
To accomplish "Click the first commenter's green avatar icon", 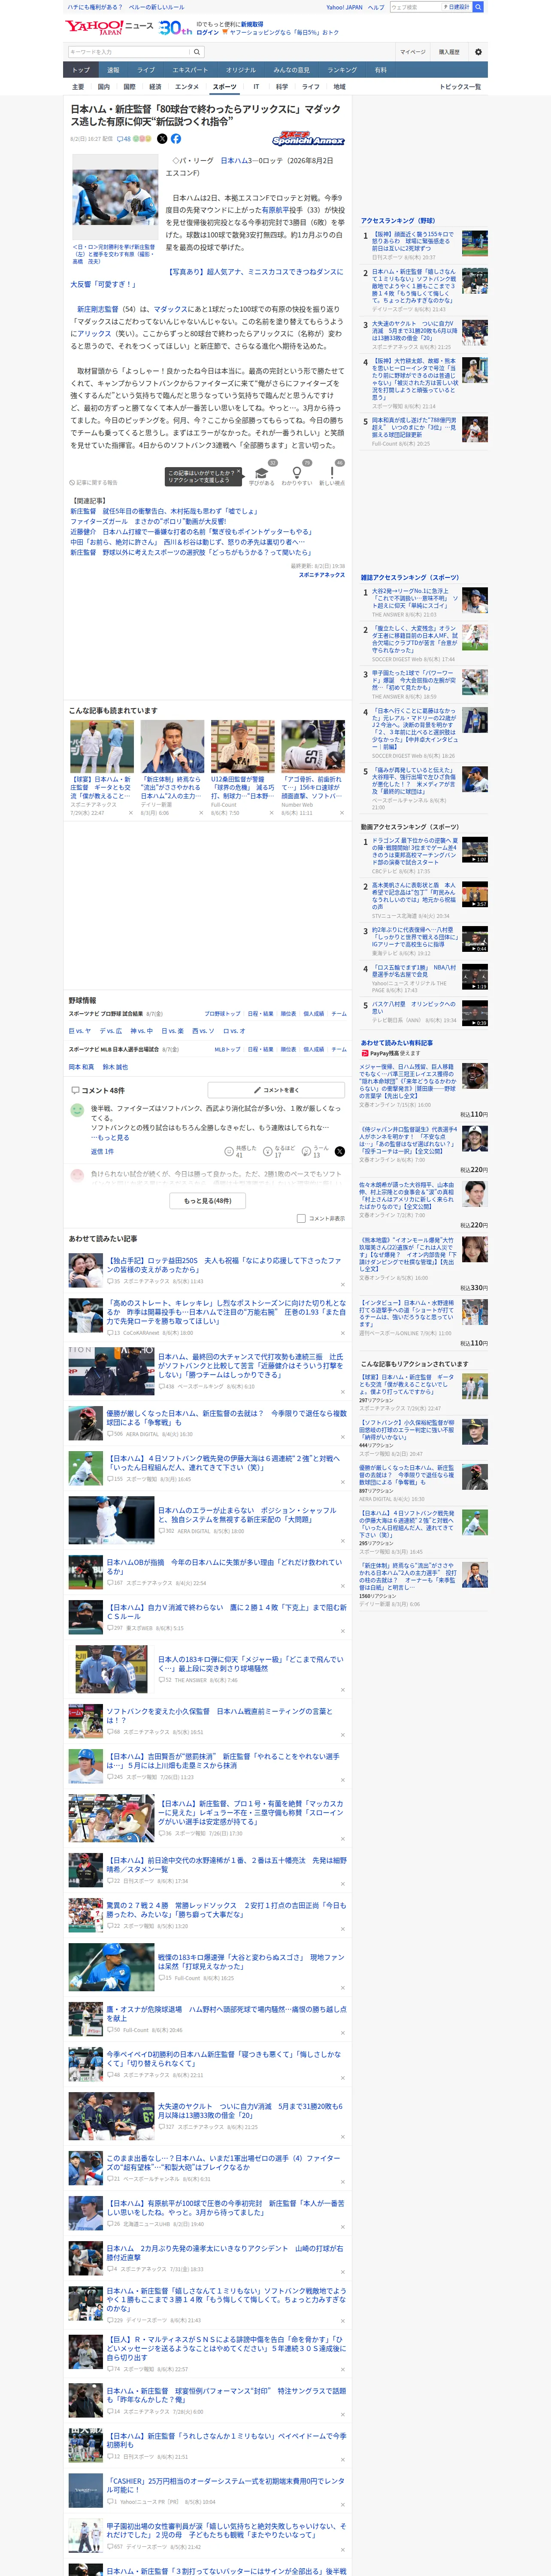I will 77,1110.
